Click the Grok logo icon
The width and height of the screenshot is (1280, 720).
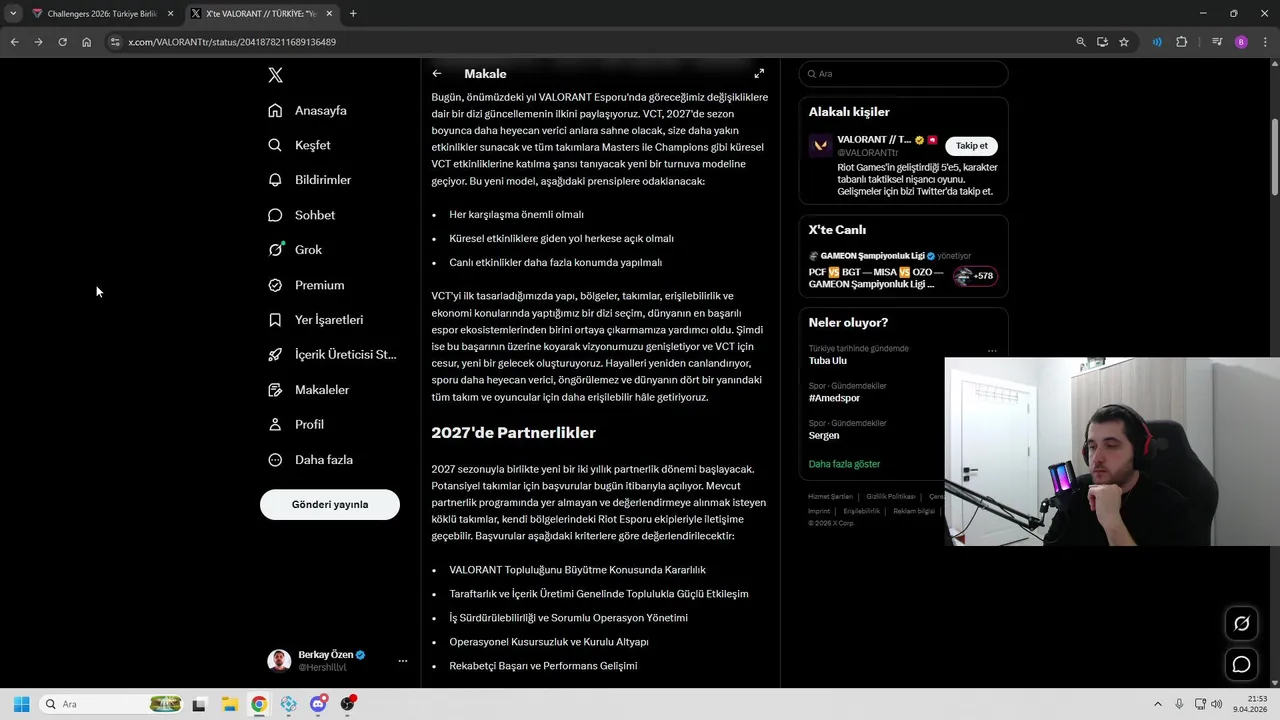point(275,250)
